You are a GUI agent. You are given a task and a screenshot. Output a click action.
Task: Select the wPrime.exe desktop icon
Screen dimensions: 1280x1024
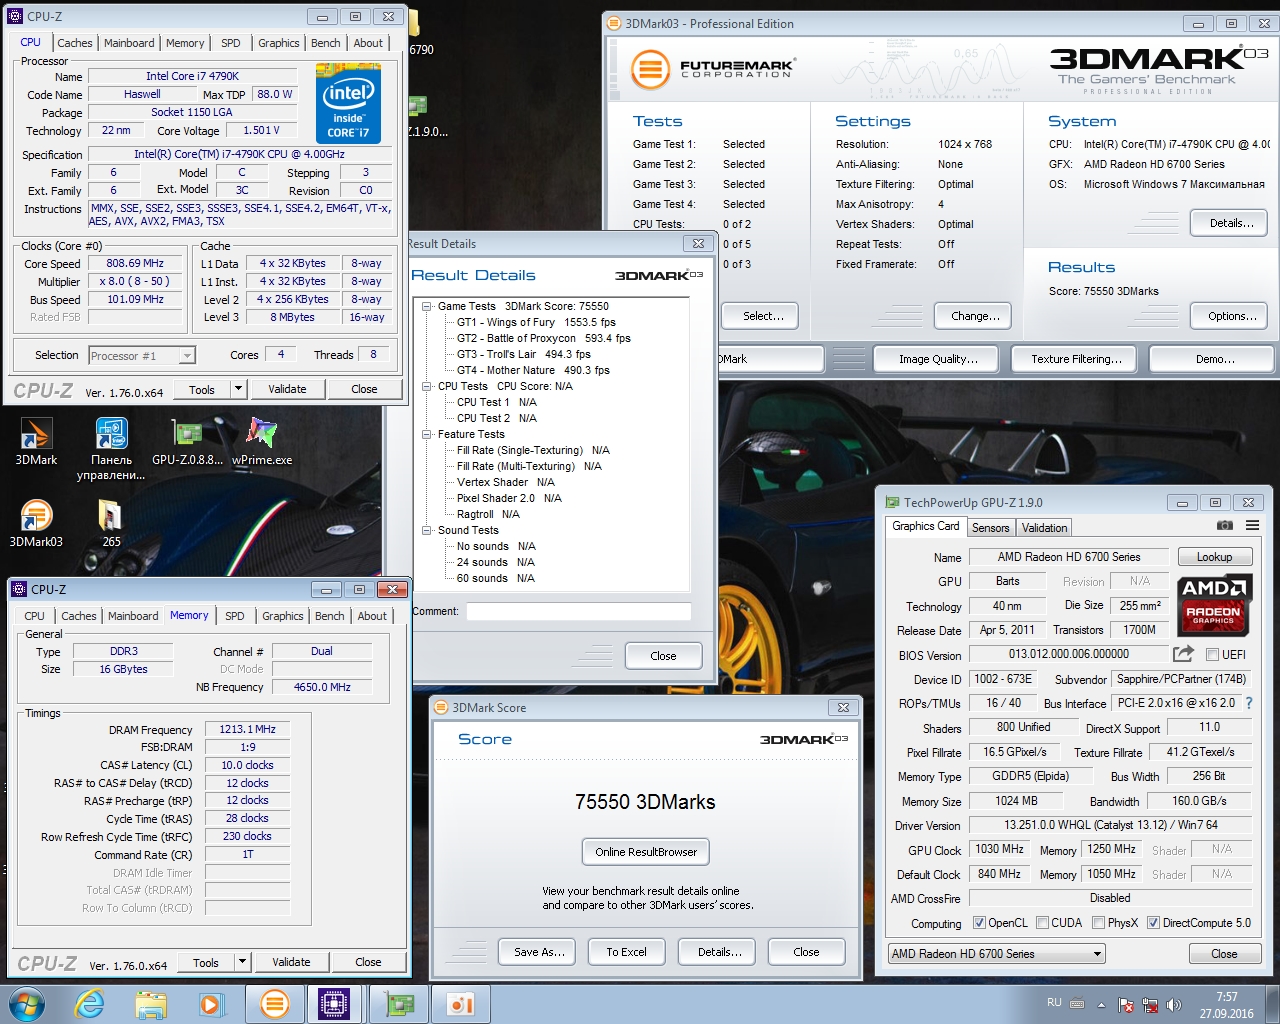tap(262, 442)
